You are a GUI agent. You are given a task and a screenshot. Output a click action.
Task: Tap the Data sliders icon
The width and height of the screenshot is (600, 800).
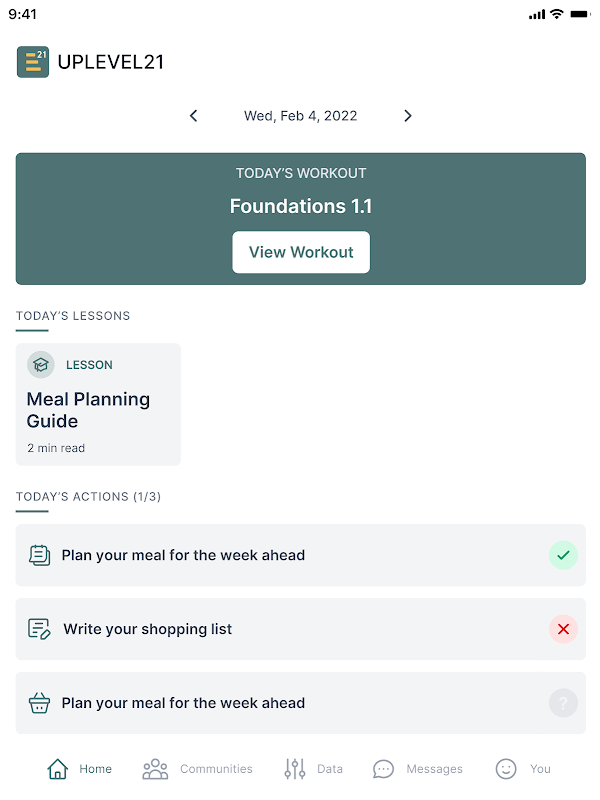pos(295,769)
